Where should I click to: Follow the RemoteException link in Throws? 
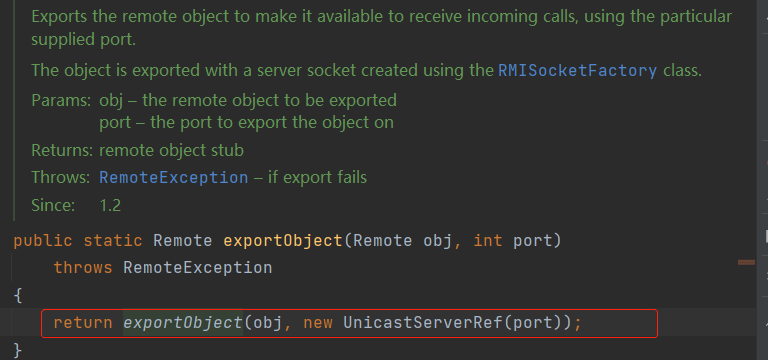(x=173, y=177)
